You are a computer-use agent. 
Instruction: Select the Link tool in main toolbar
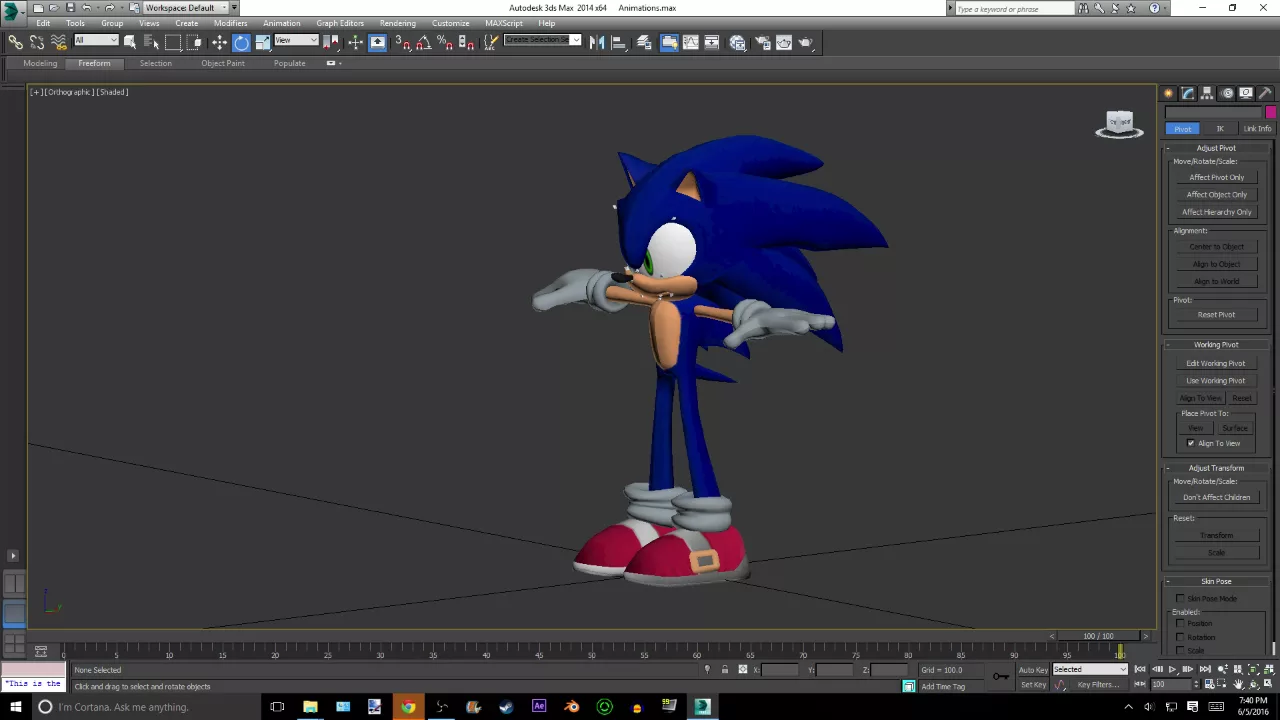16,42
